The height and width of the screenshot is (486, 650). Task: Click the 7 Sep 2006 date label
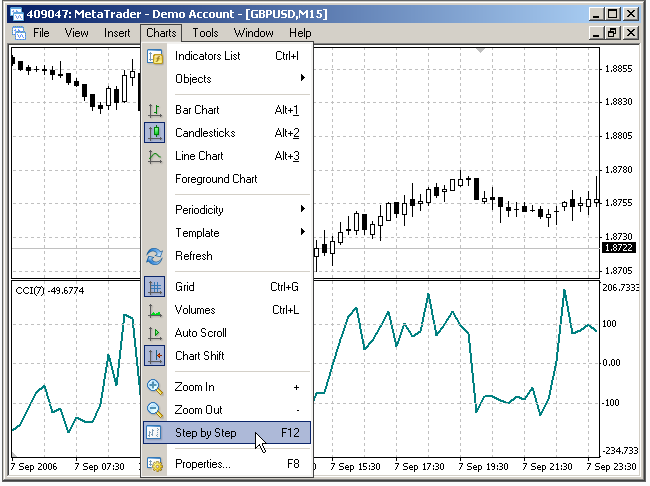[34, 467]
